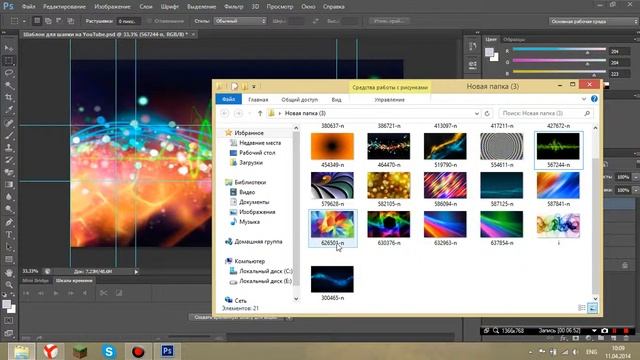Select the Eraser tool
The image size is (640, 360).
click(9, 172)
